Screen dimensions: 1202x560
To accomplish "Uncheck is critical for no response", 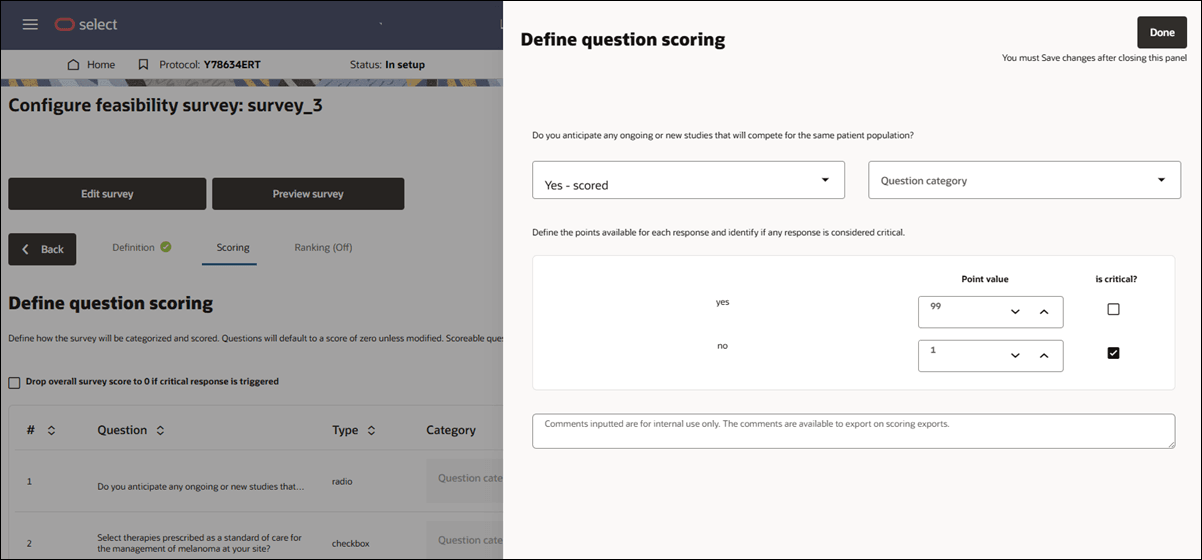I will (x=1113, y=353).
